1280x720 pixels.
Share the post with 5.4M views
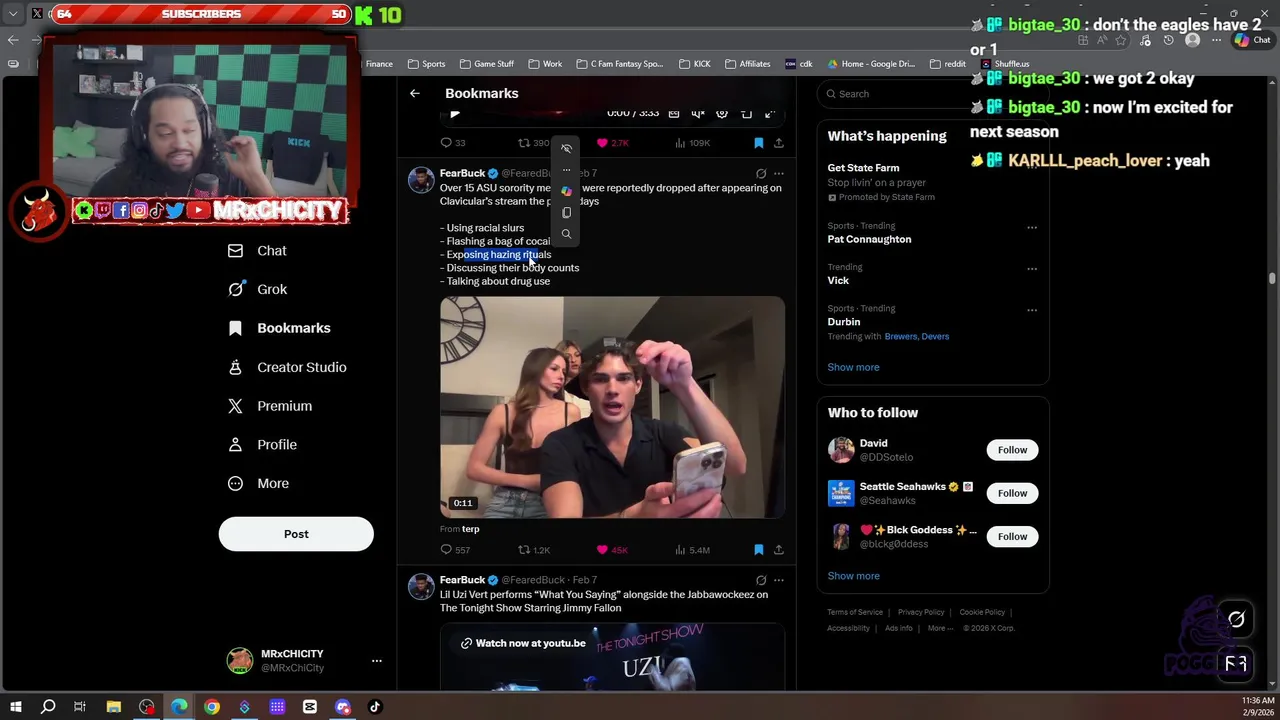pyautogui.click(x=779, y=550)
